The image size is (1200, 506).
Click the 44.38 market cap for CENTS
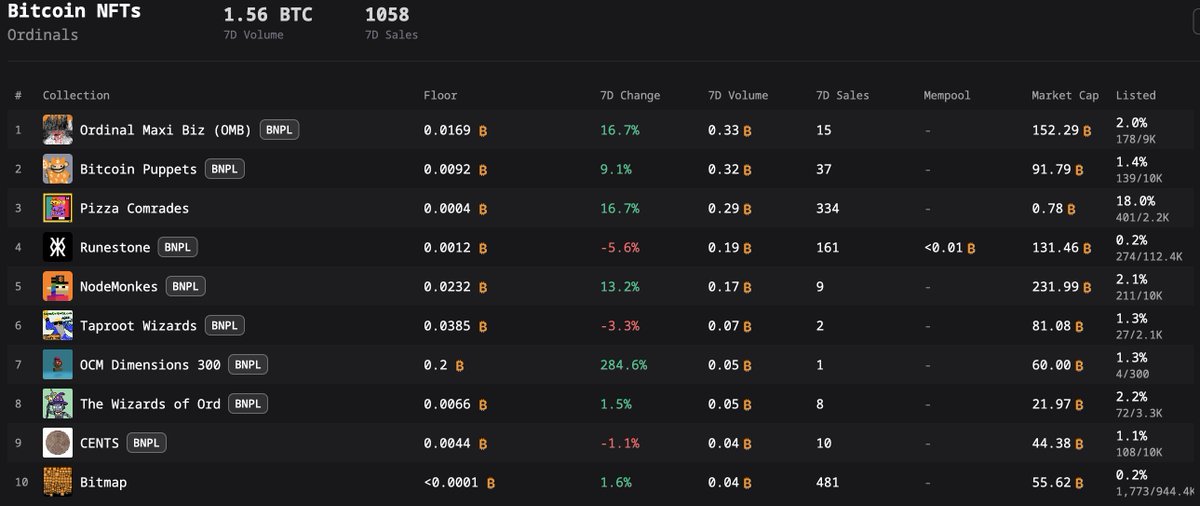pos(1051,443)
